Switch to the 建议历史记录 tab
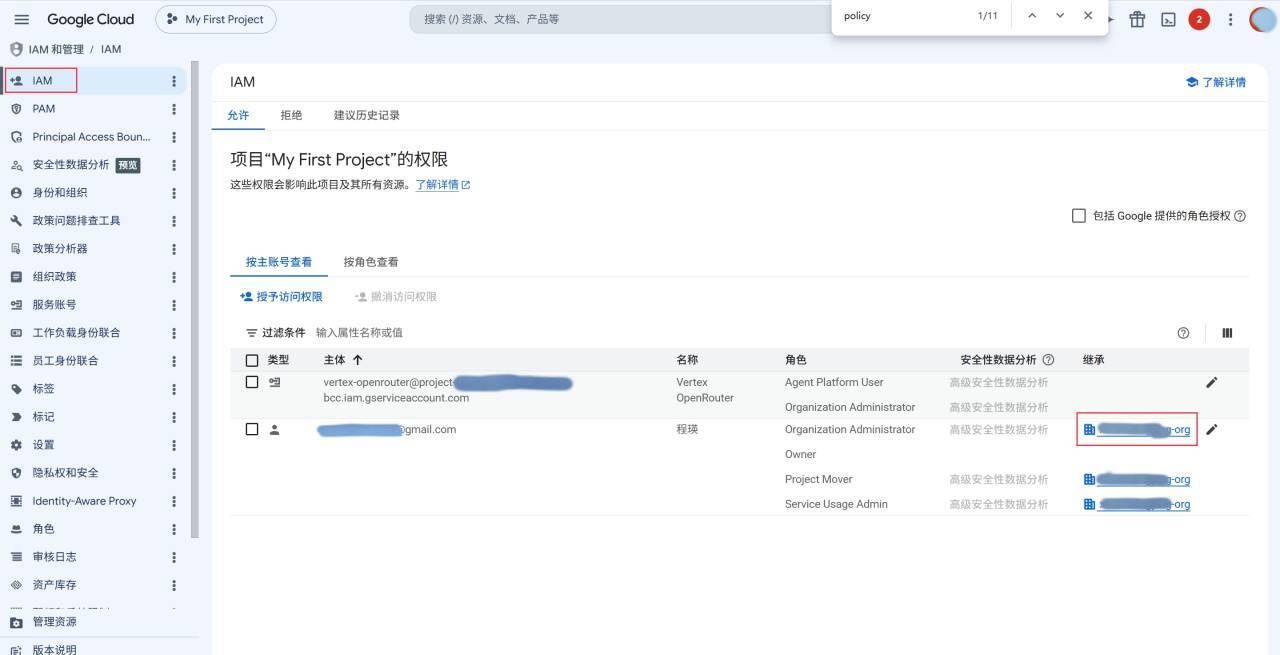The height and width of the screenshot is (655, 1280). [367, 115]
